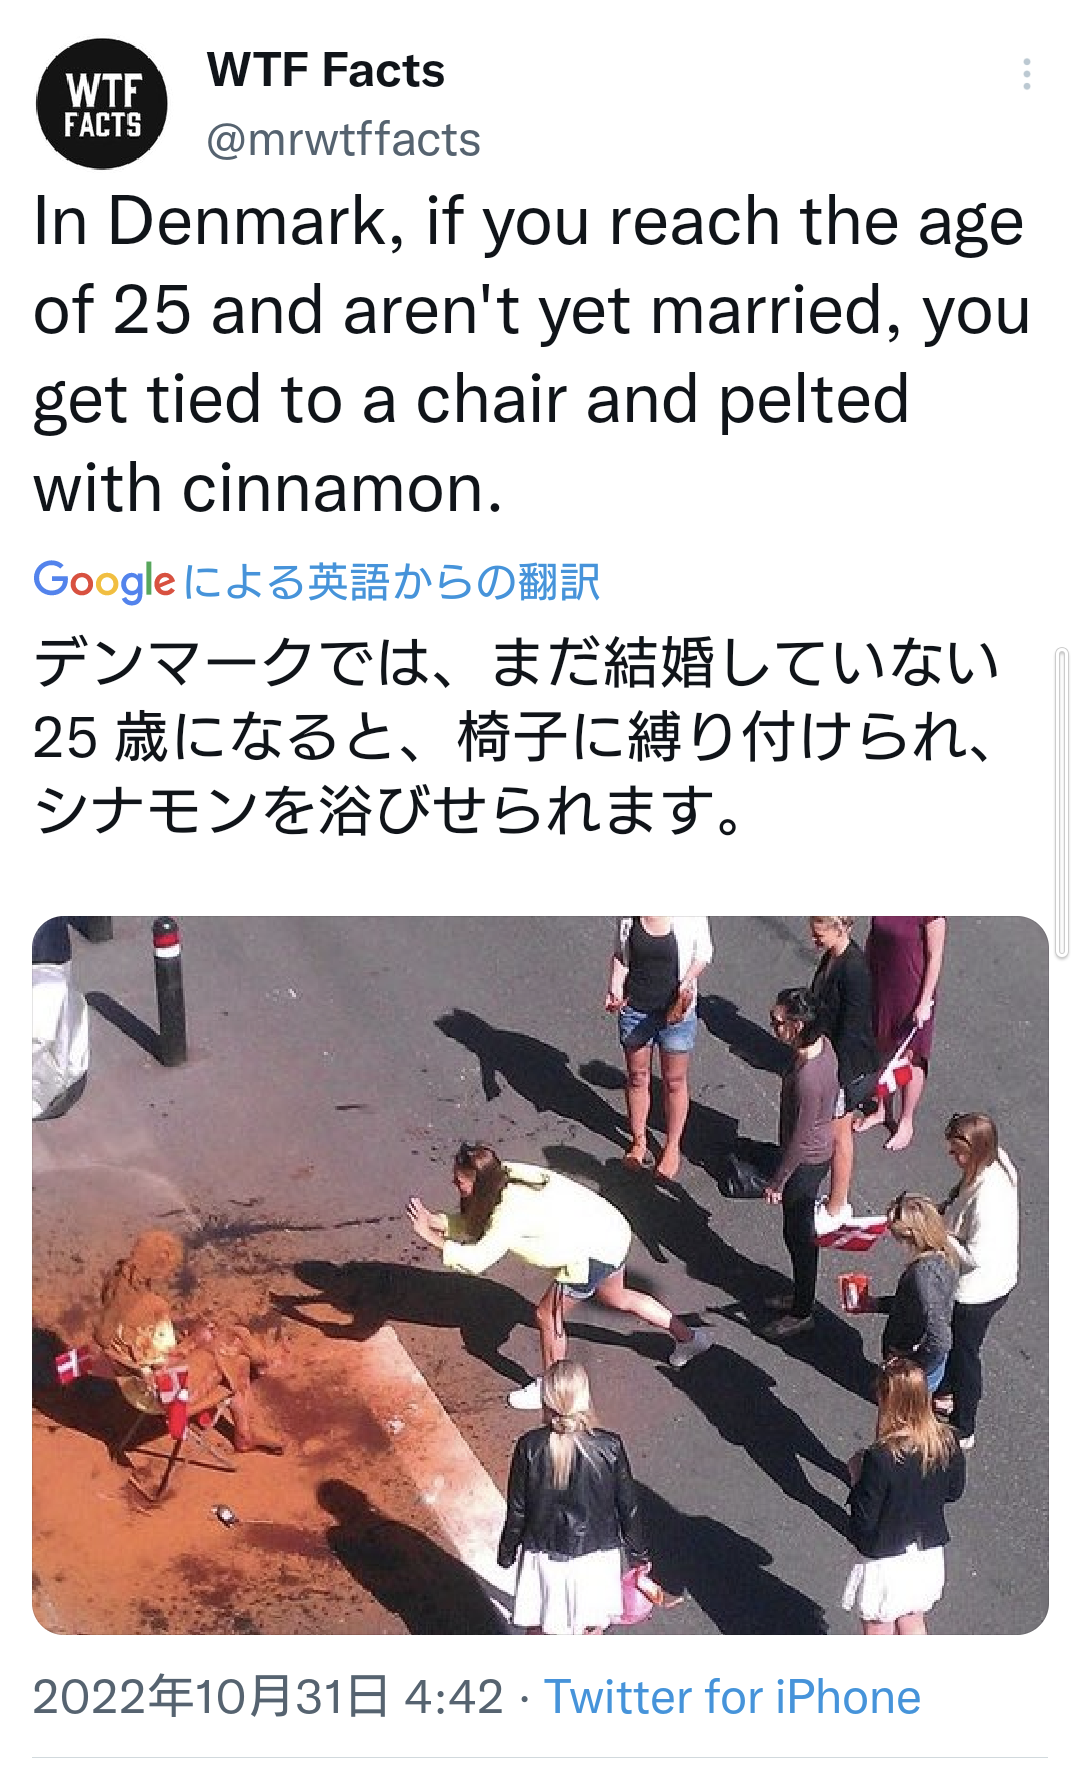
Task: Select the English tweet text about Denmark
Action: [x=531, y=354]
